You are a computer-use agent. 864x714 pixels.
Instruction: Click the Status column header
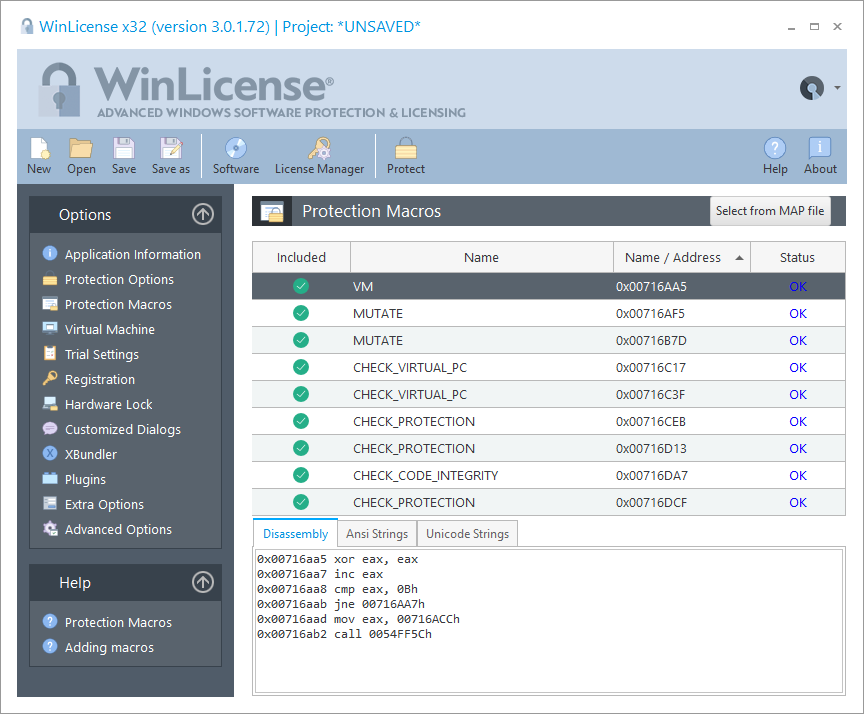pyautogui.click(x=797, y=257)
